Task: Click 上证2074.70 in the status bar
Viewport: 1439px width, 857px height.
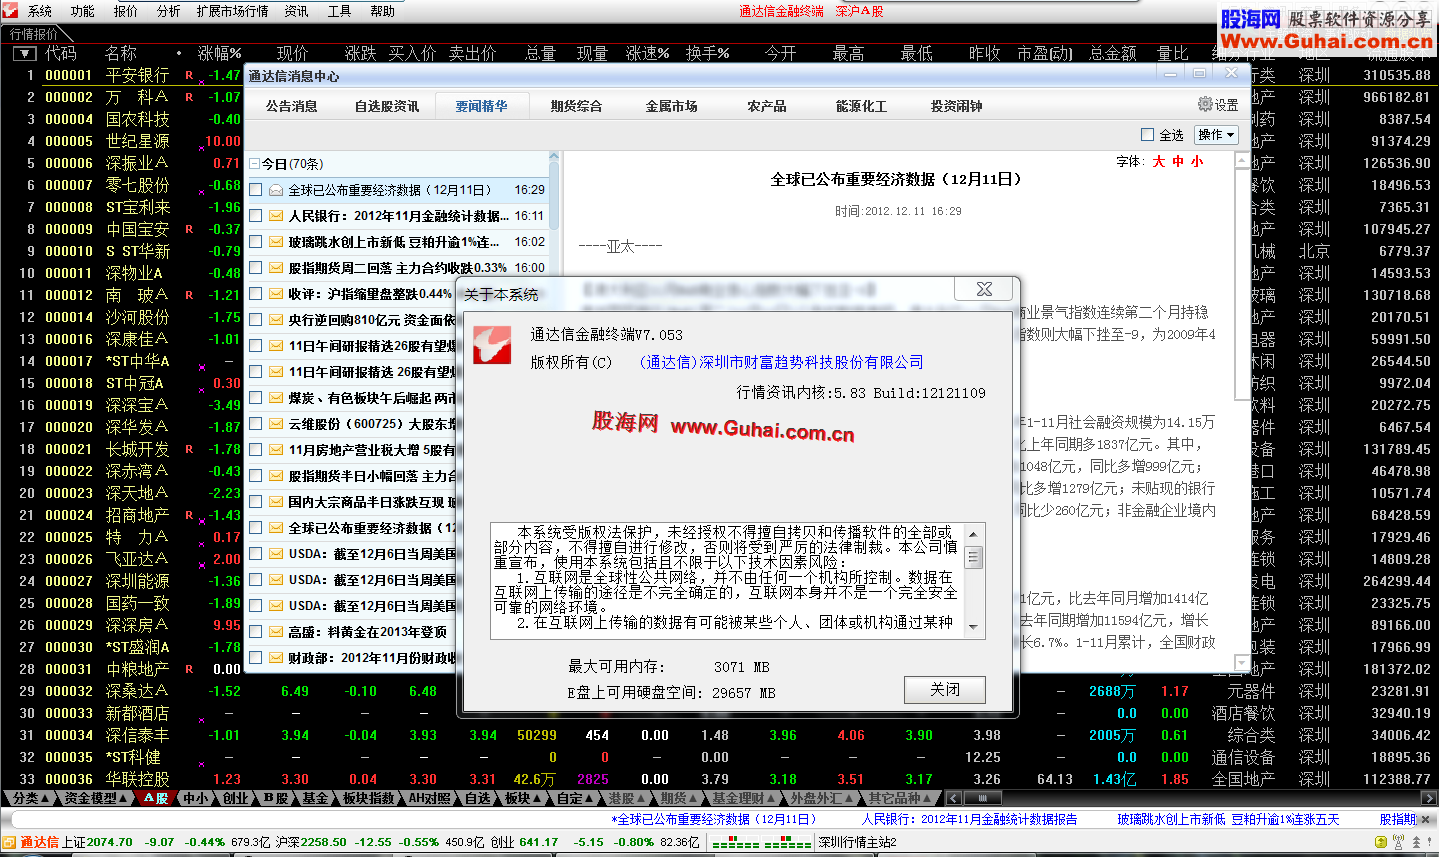Action: (x=97, y=842)
